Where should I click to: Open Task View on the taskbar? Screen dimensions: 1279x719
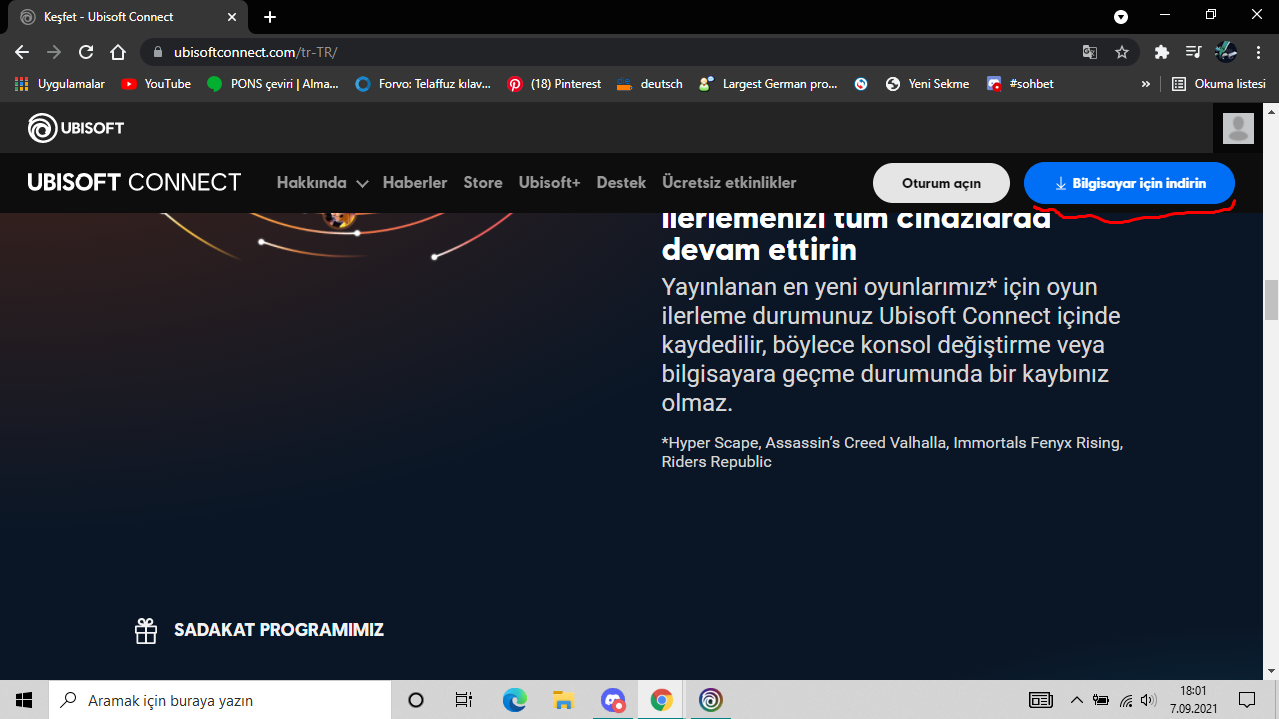pyautogui.click(x=464, y=700)
